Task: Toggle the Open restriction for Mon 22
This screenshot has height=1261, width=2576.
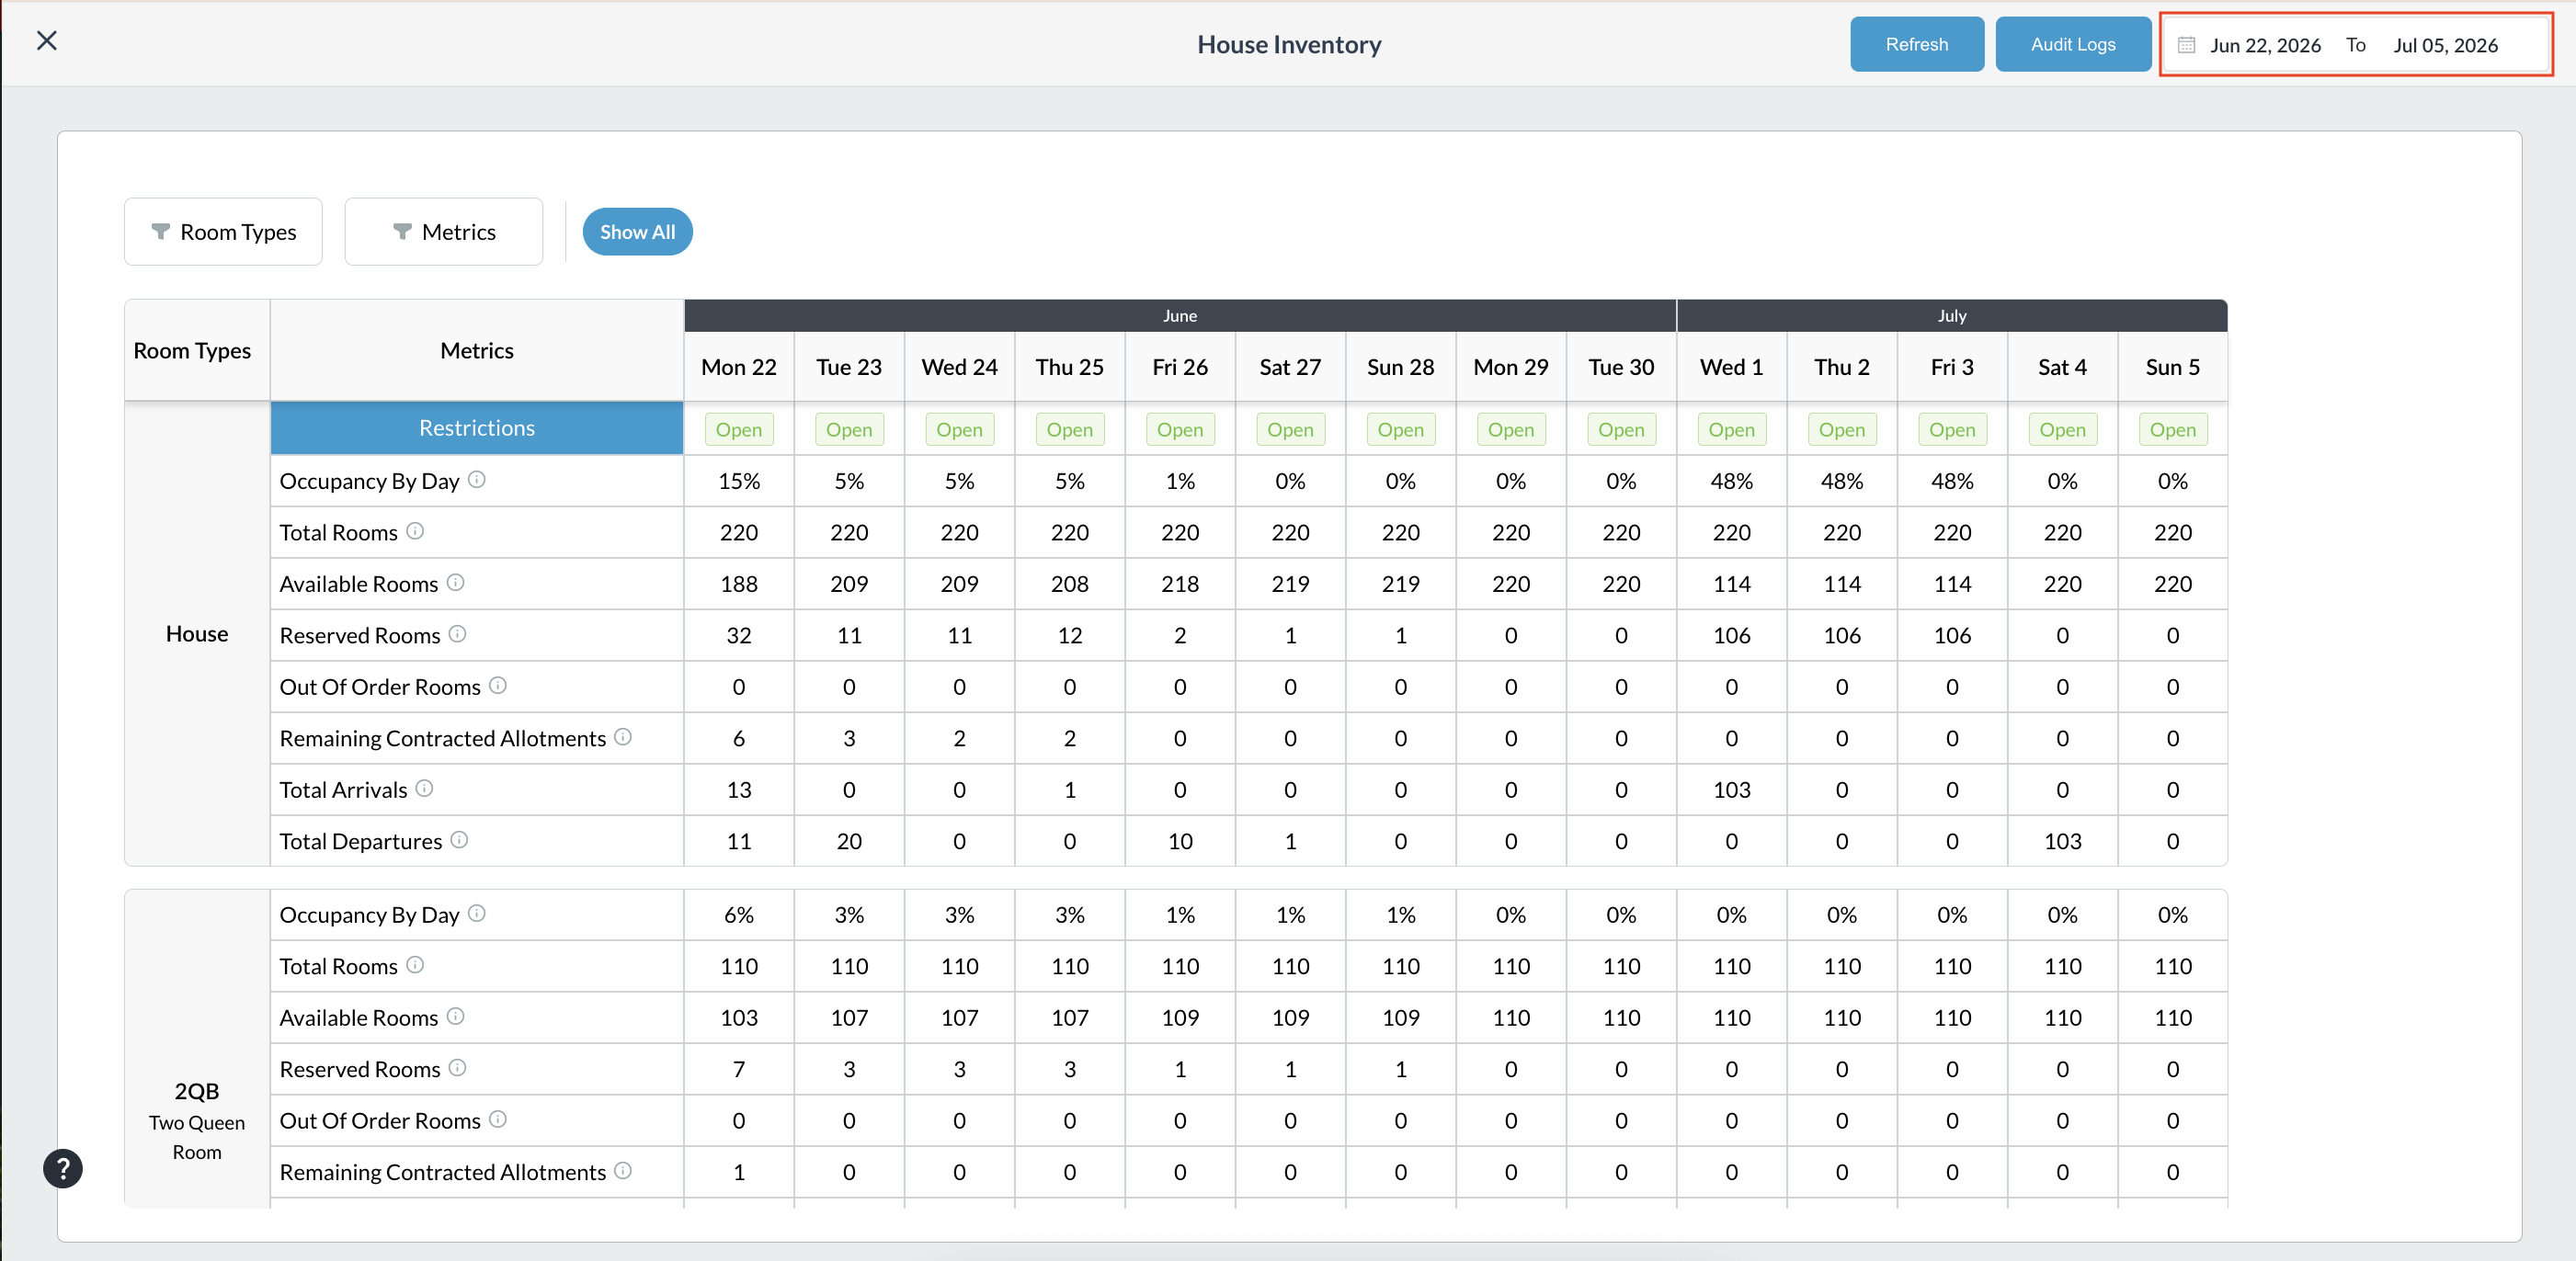Action: 739,430
